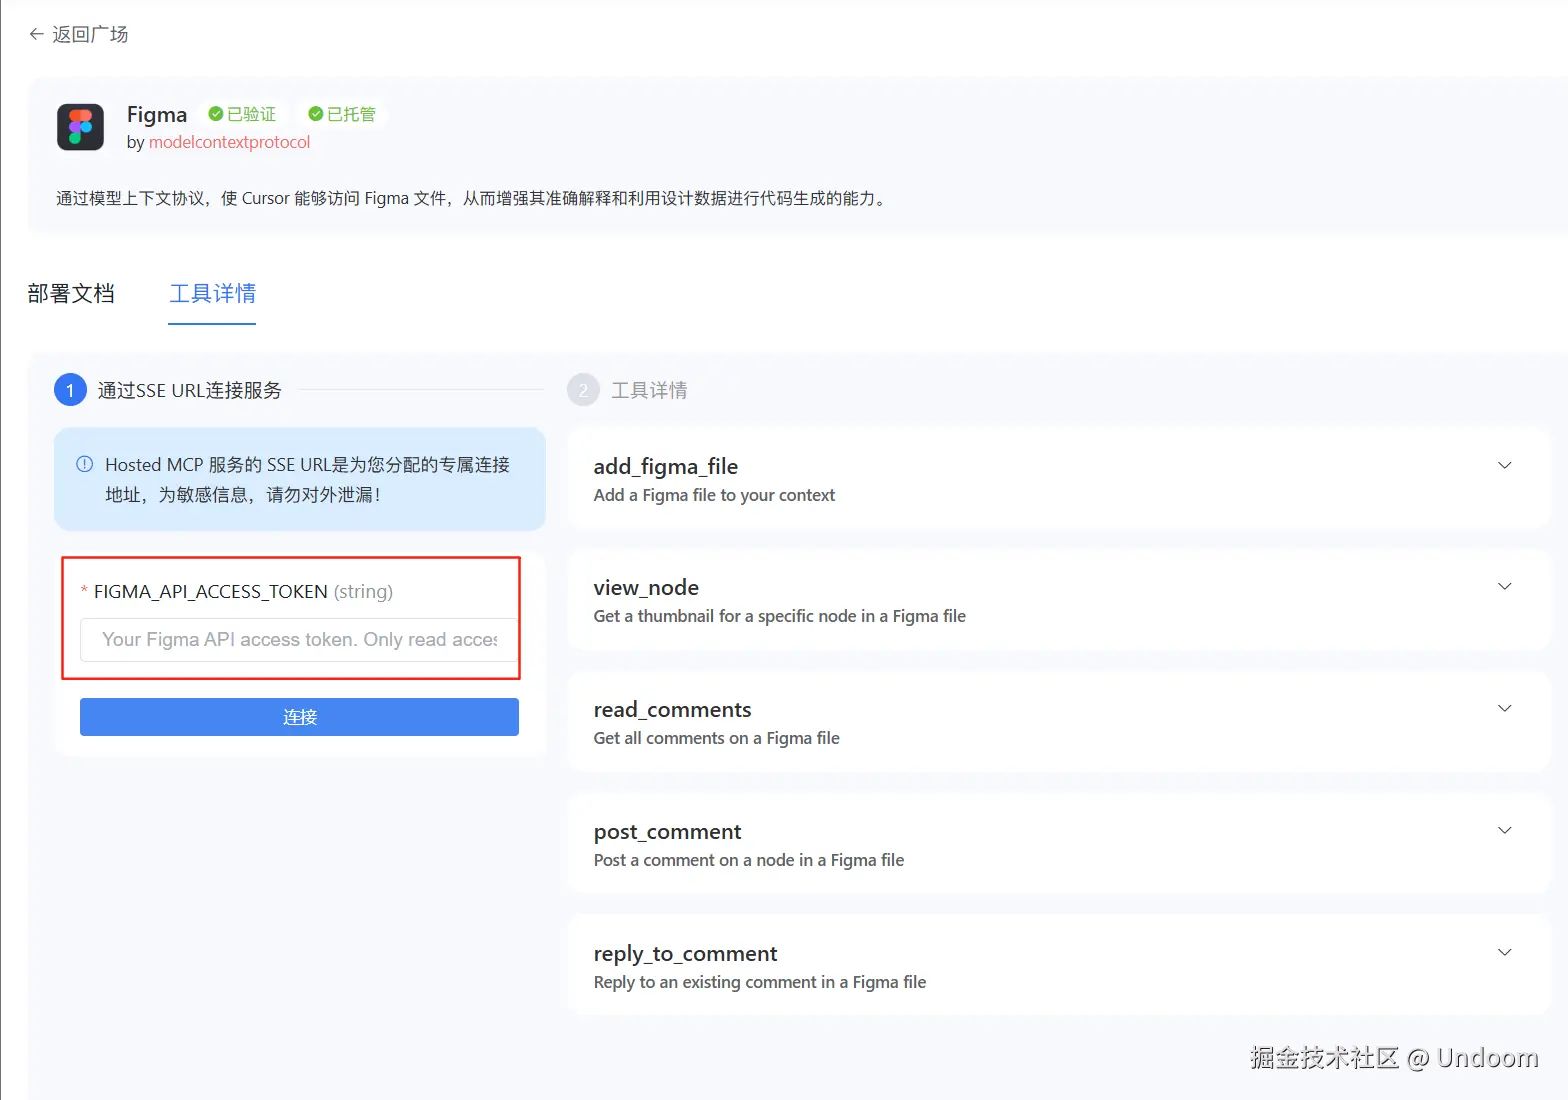Click the info icon in the SSE URL notice
The height and width of the screenshot is (1100, 1568).
85,464
